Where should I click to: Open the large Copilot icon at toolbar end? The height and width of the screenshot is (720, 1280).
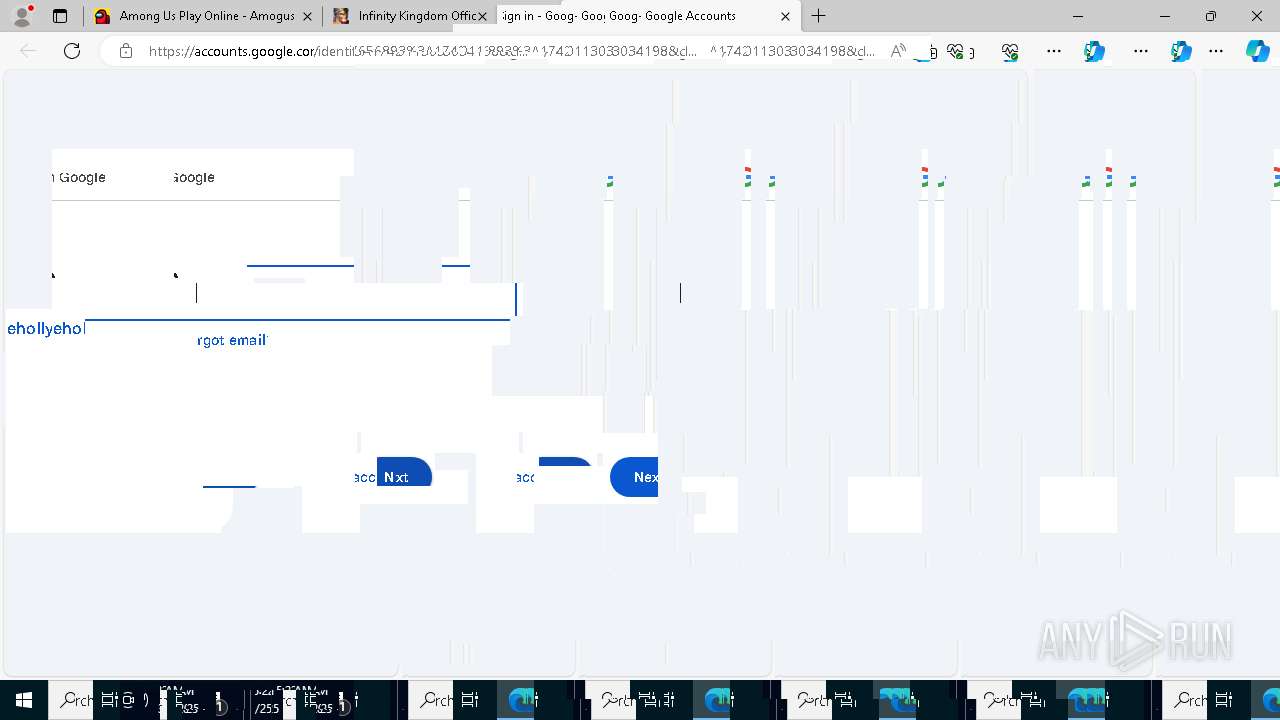[1257, 51]
